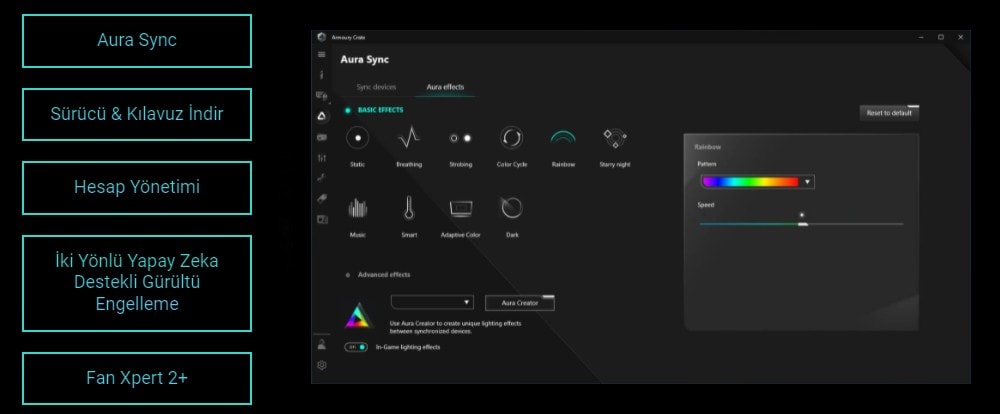The image size is (1000, 414).
Task: Choose the Breathing effect icon
Action: tap(409, 138)
